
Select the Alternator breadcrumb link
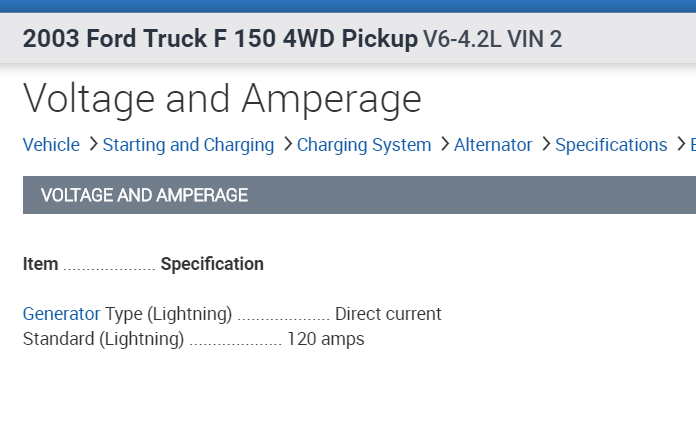(493, 145)
